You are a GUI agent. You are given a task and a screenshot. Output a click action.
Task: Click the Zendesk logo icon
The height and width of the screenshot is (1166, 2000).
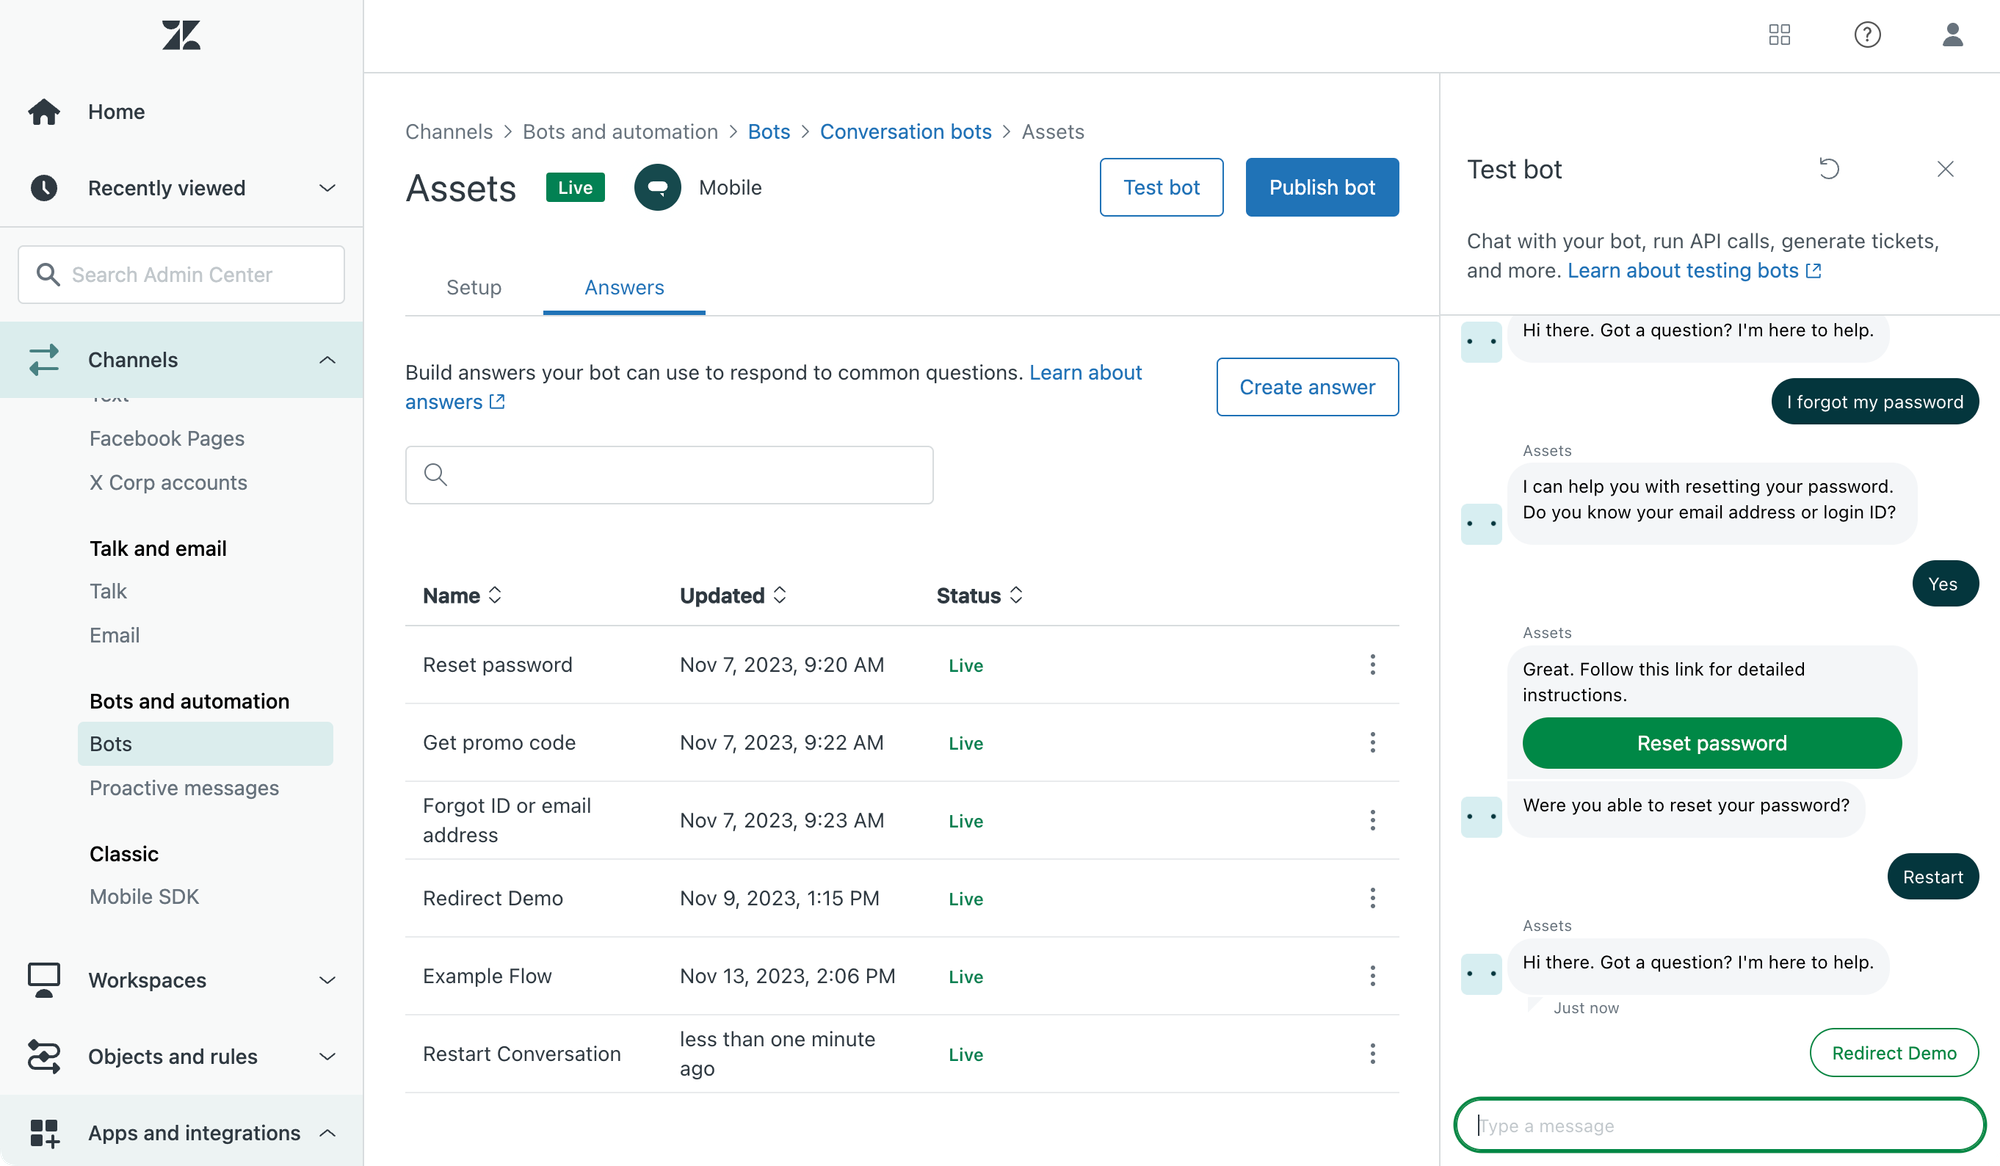(x=181, y=36)
